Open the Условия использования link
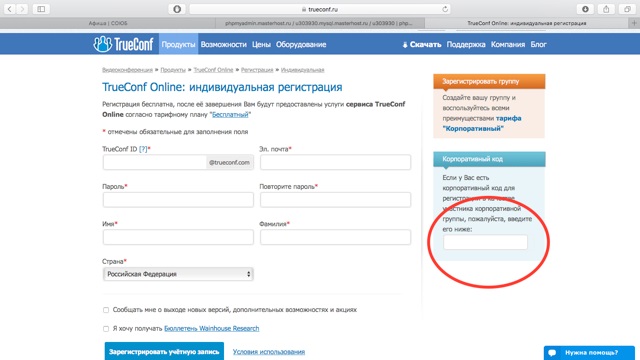Screen dimensions: 640x360 [x=269, y=351]
